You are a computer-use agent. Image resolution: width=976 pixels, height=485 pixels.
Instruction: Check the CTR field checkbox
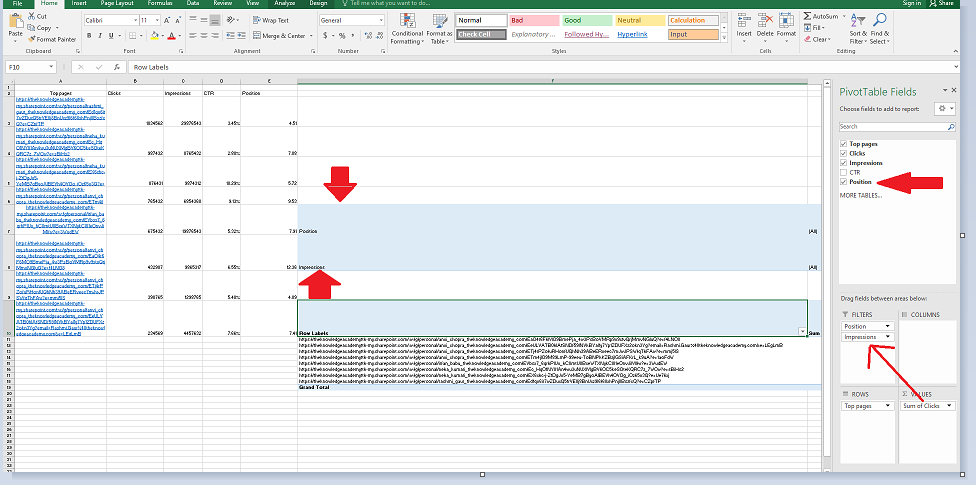(x=843, y=172)
